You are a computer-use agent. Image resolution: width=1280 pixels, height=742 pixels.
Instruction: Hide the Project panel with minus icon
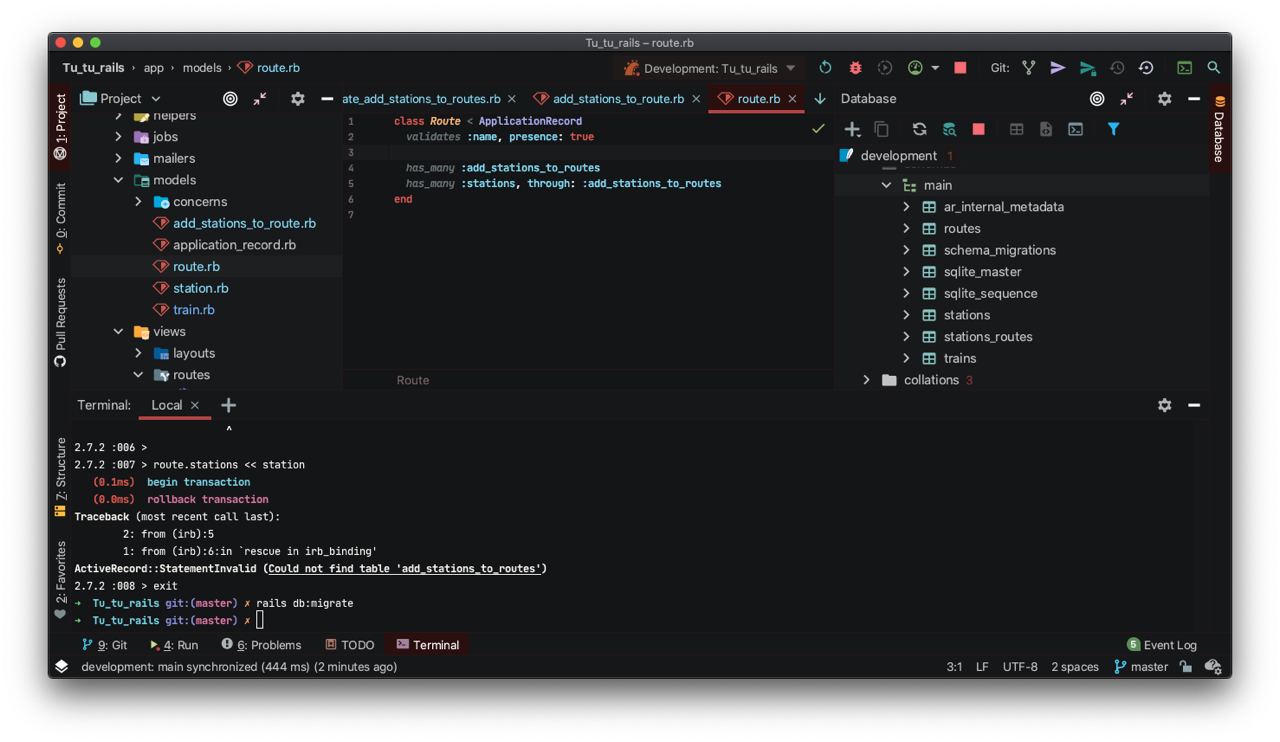[327, 99]
